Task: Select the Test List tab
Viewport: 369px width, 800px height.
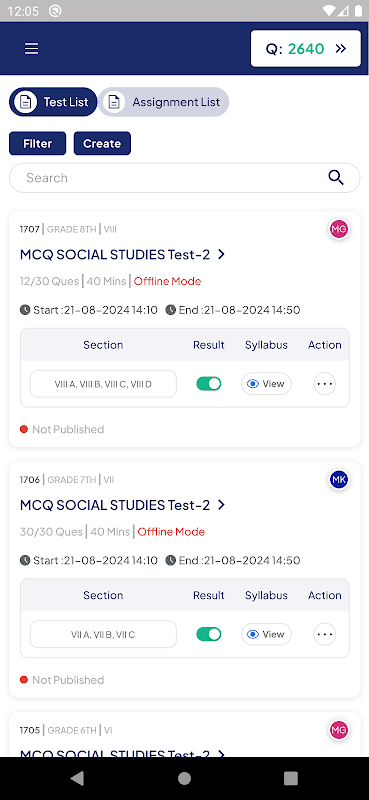Action: coord(53,102)
